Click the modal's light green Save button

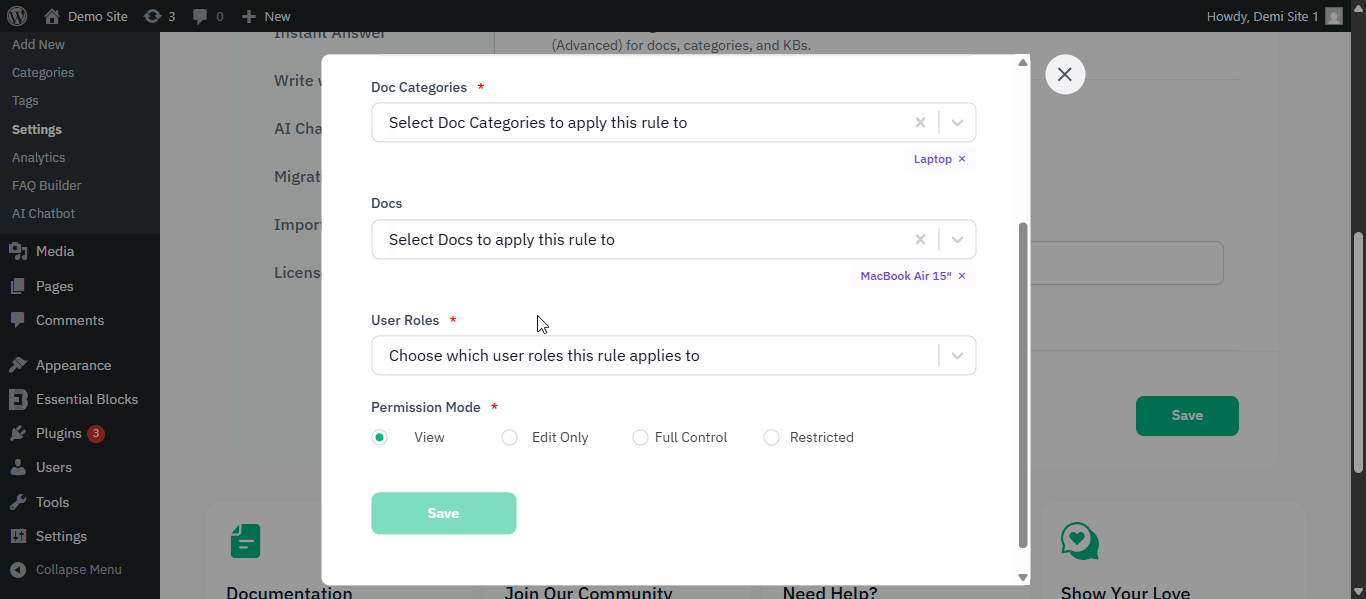coord(444,513)
